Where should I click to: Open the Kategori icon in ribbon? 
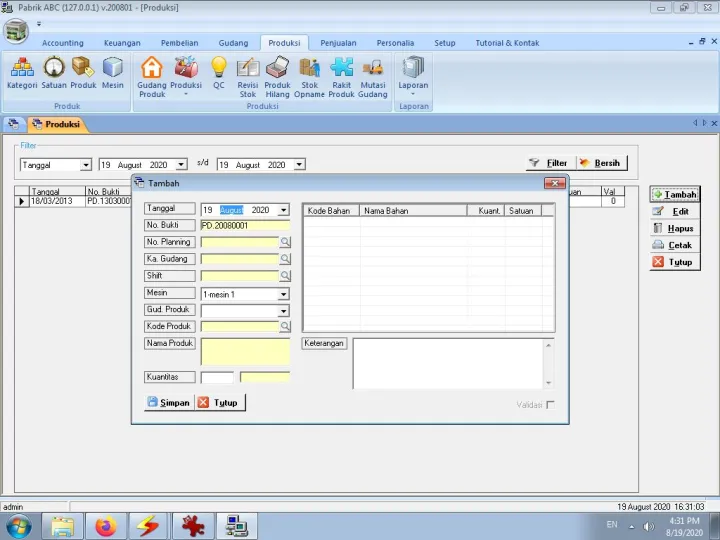coord(21,72)
